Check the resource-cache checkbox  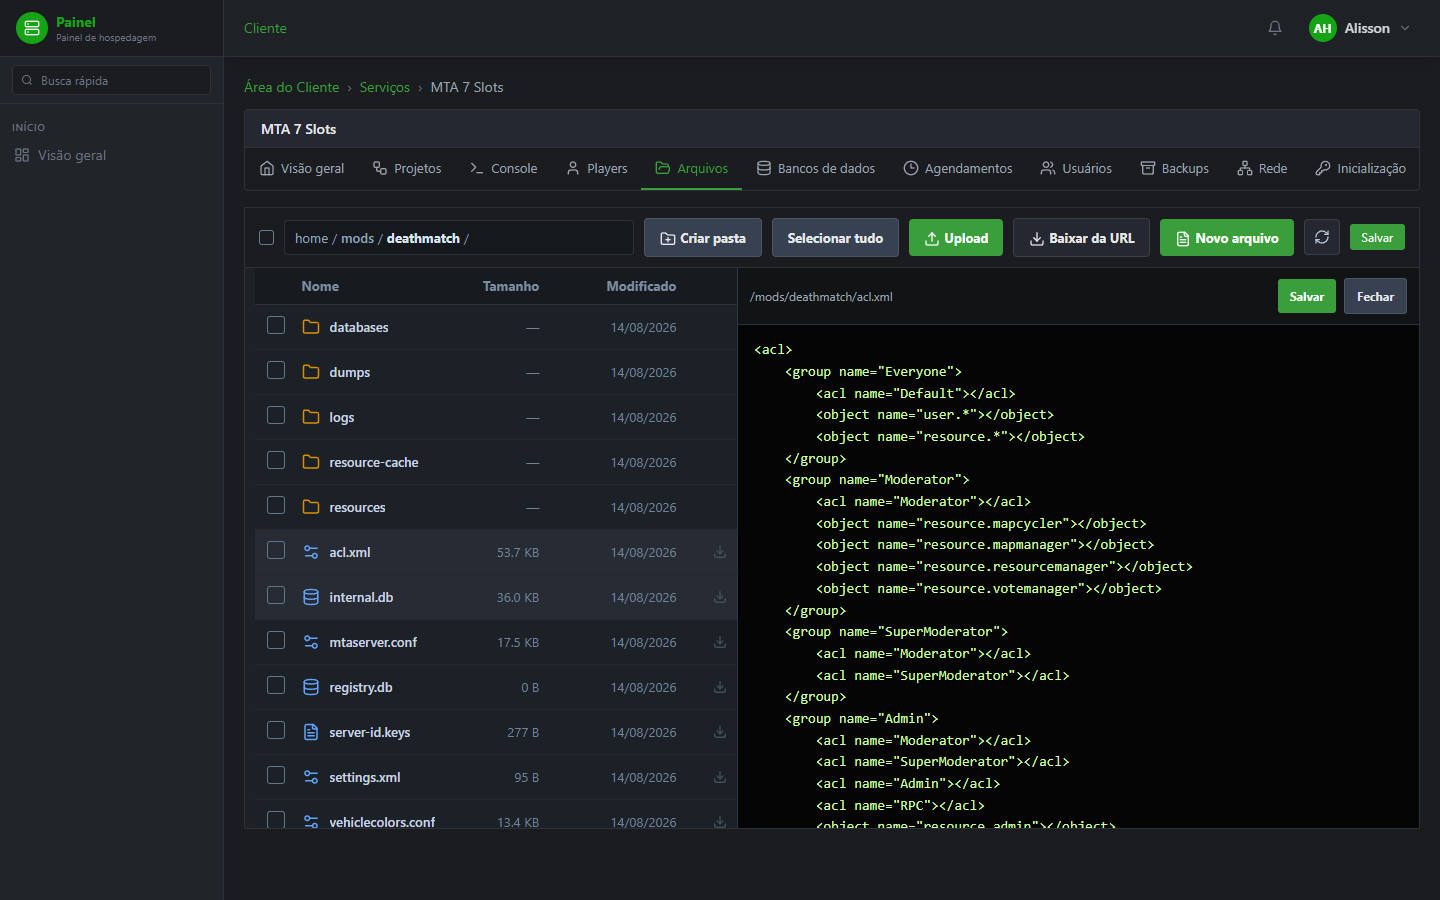point(276,460)
